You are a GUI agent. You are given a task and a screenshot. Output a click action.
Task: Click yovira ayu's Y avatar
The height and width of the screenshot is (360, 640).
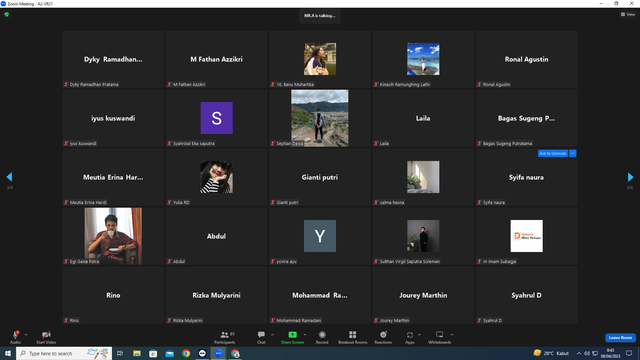320,236
